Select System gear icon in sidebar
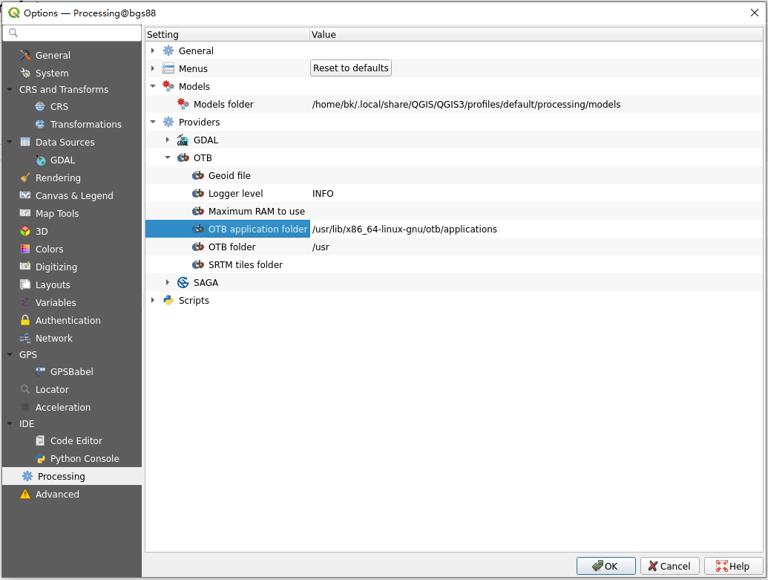Viewport: 768px width, 580px height. [25, 73]
